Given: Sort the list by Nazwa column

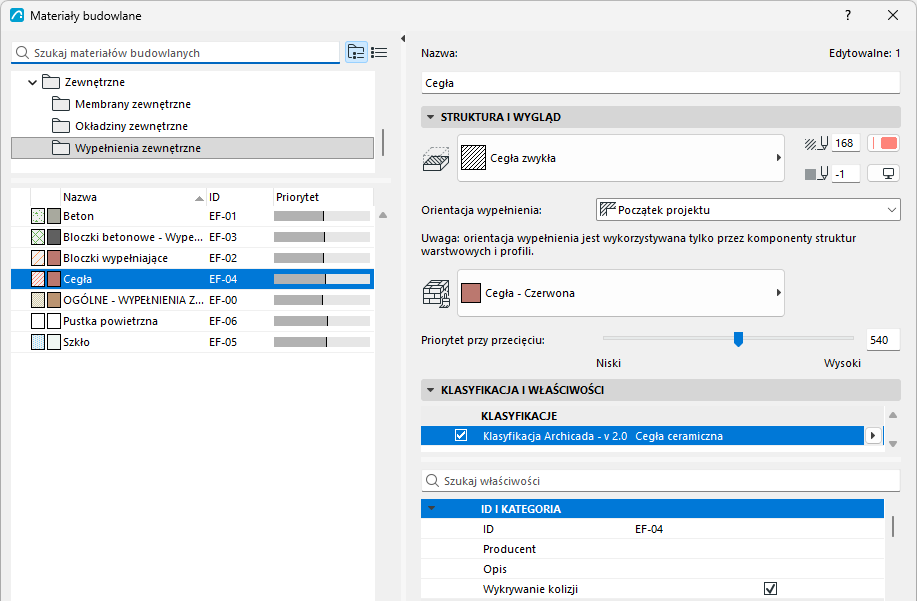Looking at the screenshot, I should click(133, 198).
